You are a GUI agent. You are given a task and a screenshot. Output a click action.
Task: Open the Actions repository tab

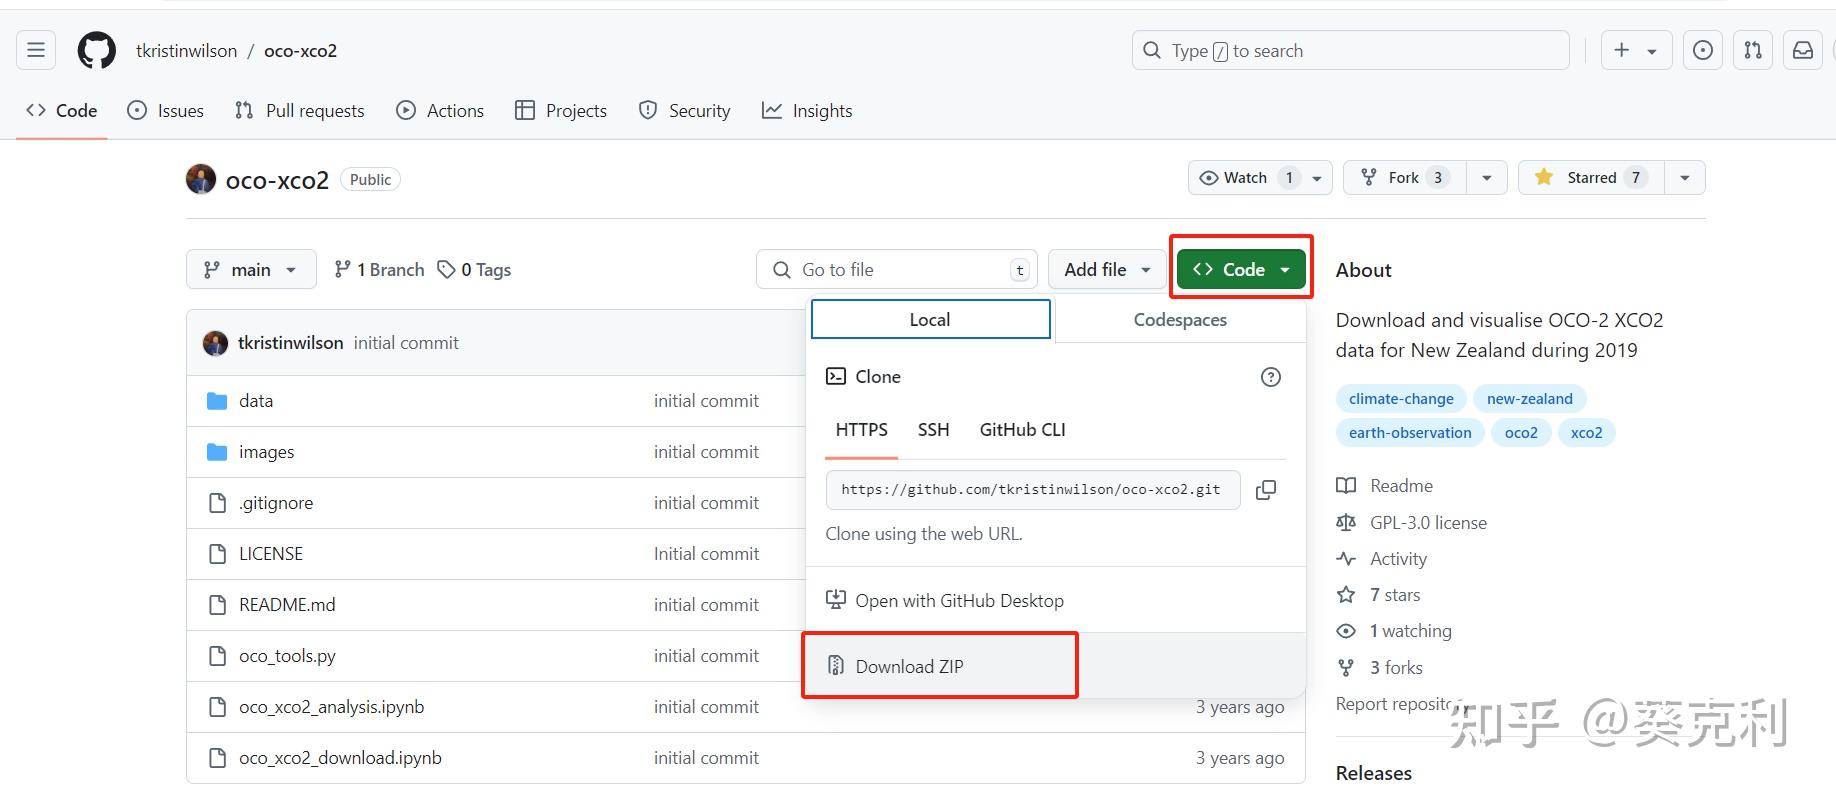tap(440, 111)
